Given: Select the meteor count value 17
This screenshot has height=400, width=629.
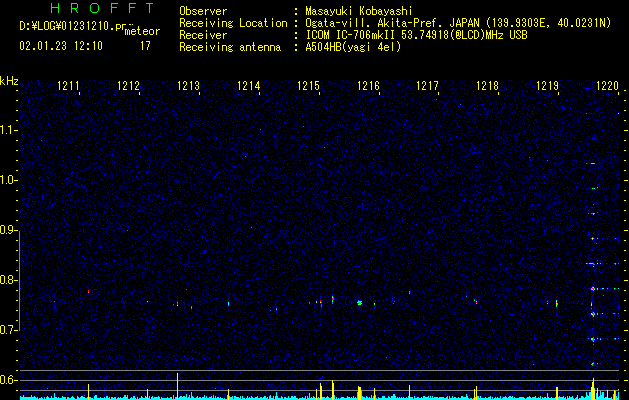Looking at the screenshot, I should (x=145, y=46).
